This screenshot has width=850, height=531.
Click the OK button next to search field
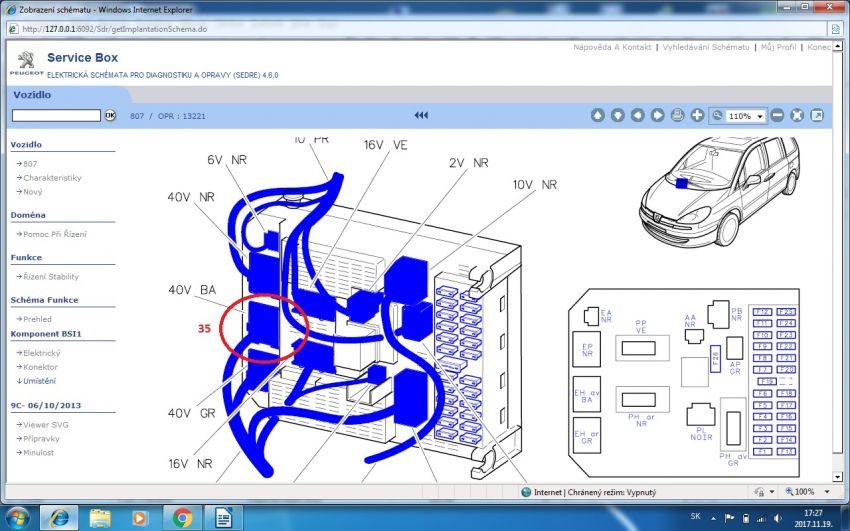point(110,115)
